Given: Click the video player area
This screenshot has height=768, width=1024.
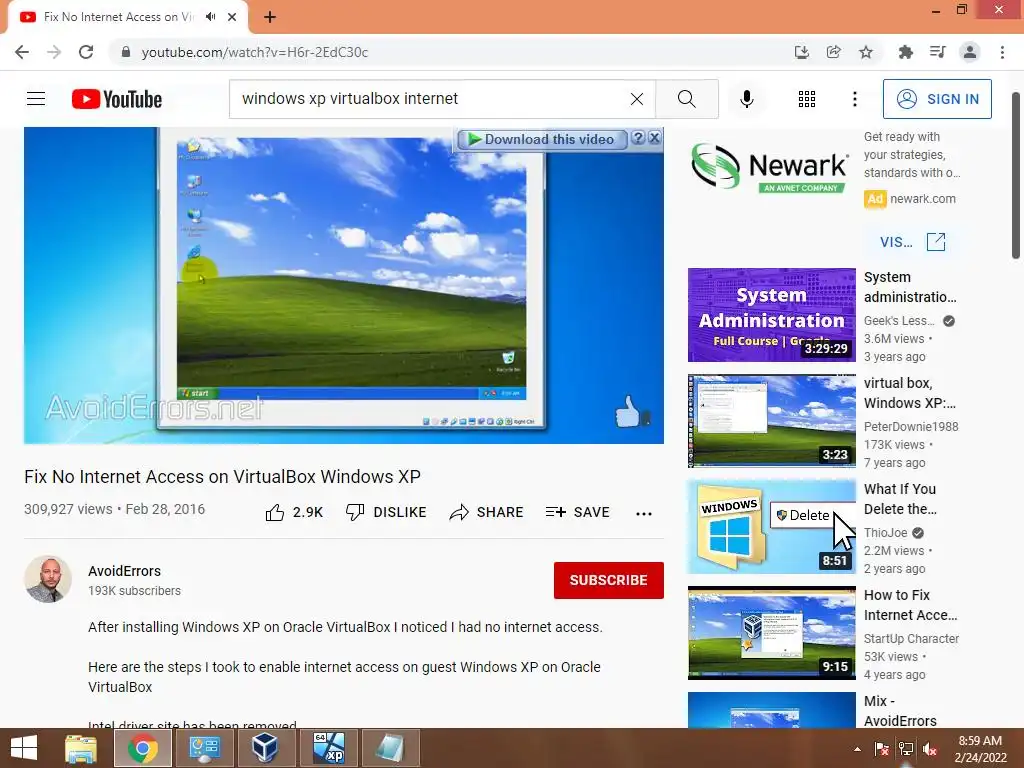Looking at the screenshot, I should coord(344,285).
